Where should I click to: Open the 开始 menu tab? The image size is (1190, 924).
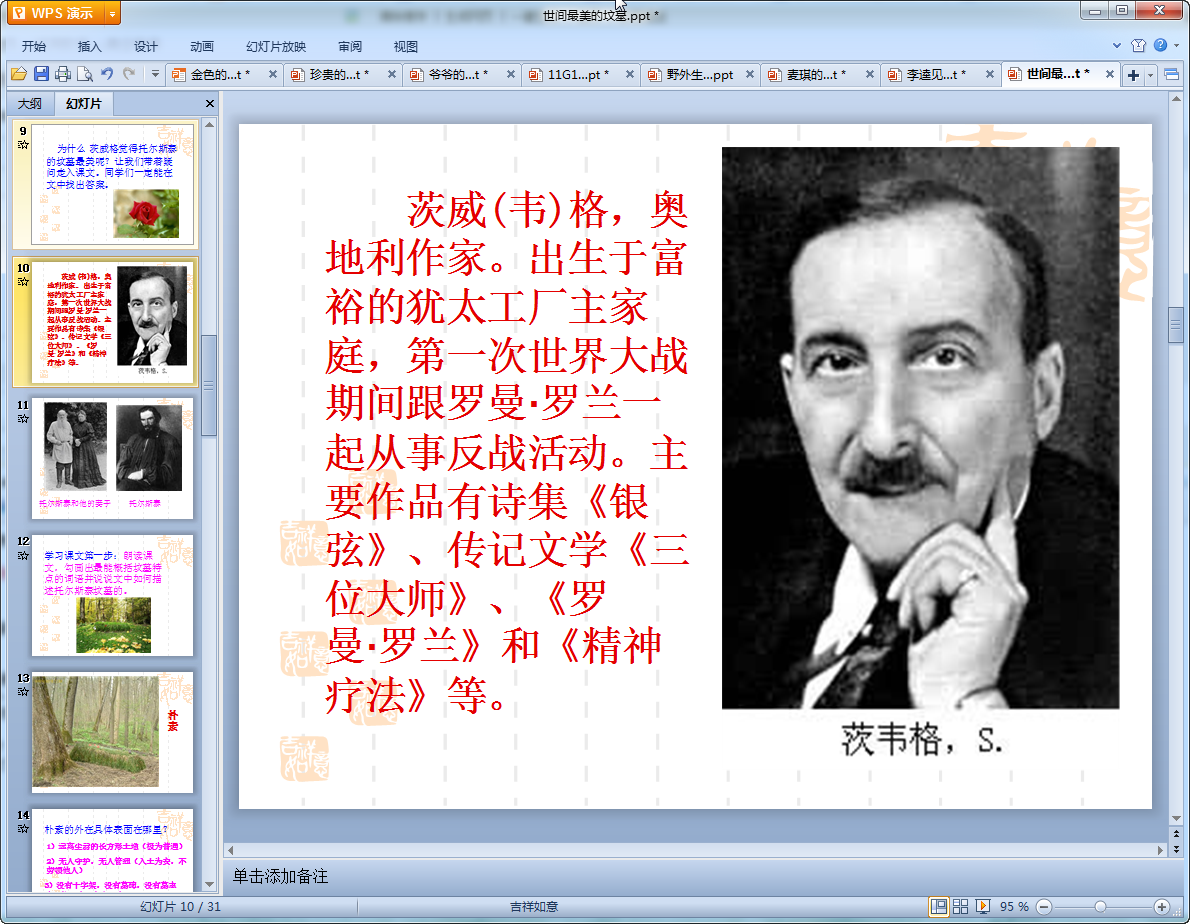pos(34,46)
